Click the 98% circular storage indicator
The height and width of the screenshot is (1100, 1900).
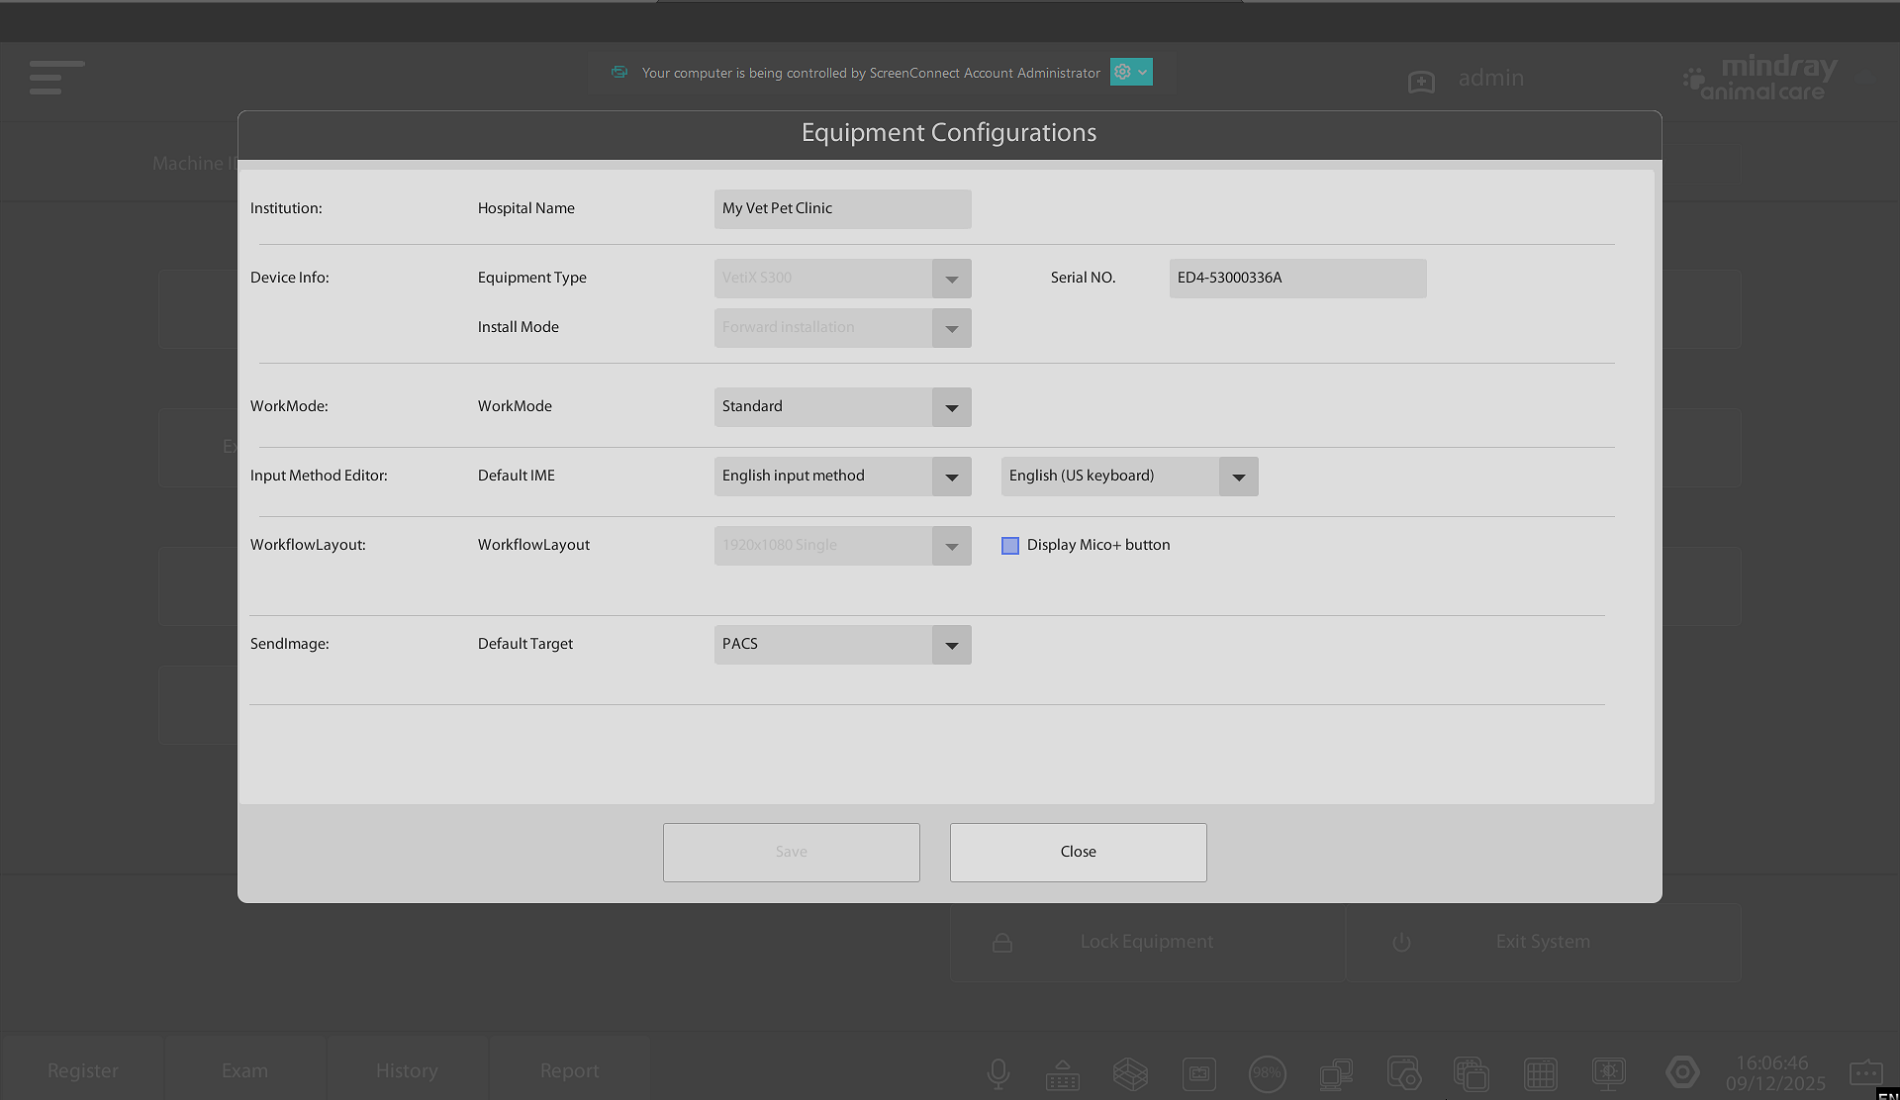(1267, 1074)
